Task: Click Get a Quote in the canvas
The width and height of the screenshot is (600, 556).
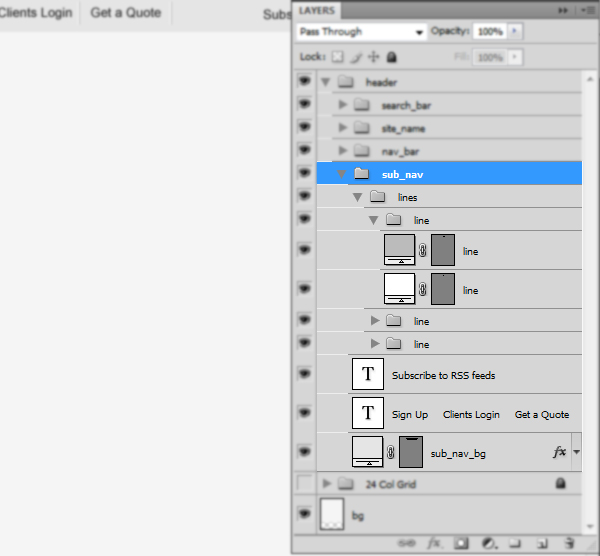Action: click(126, 13)
